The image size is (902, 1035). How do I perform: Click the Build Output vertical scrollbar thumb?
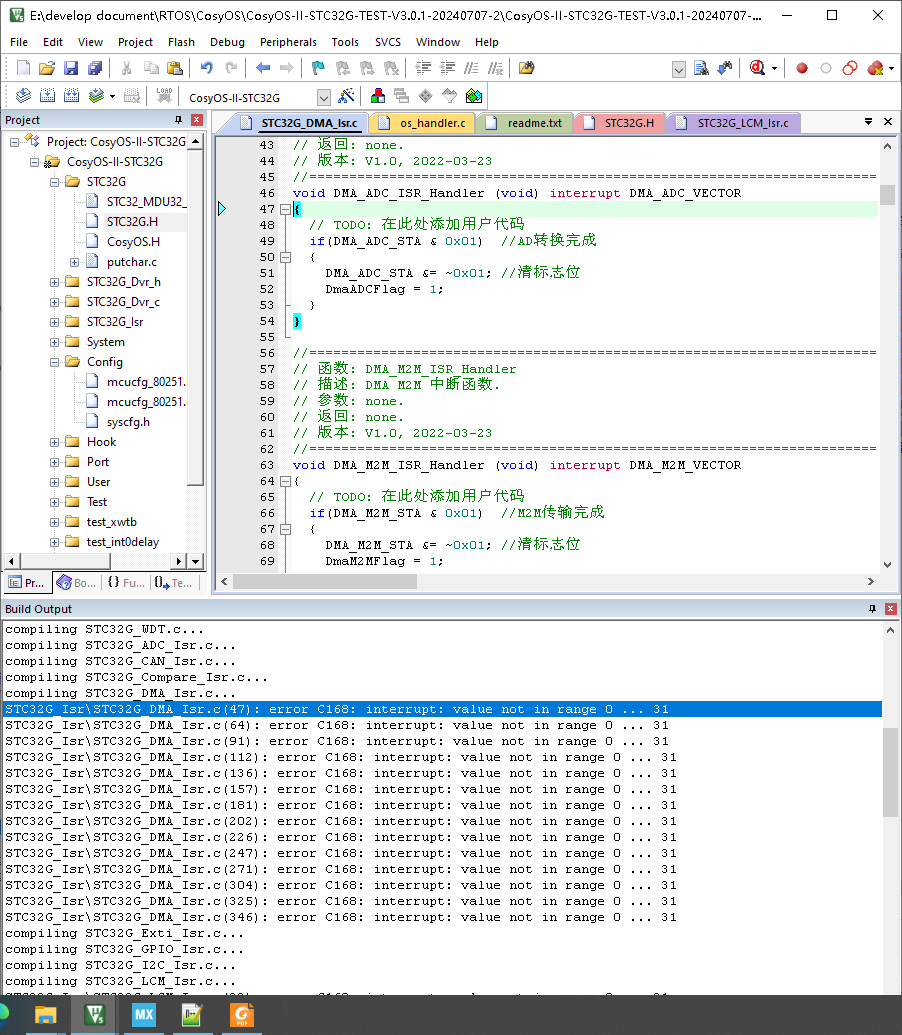pos(890,772)
